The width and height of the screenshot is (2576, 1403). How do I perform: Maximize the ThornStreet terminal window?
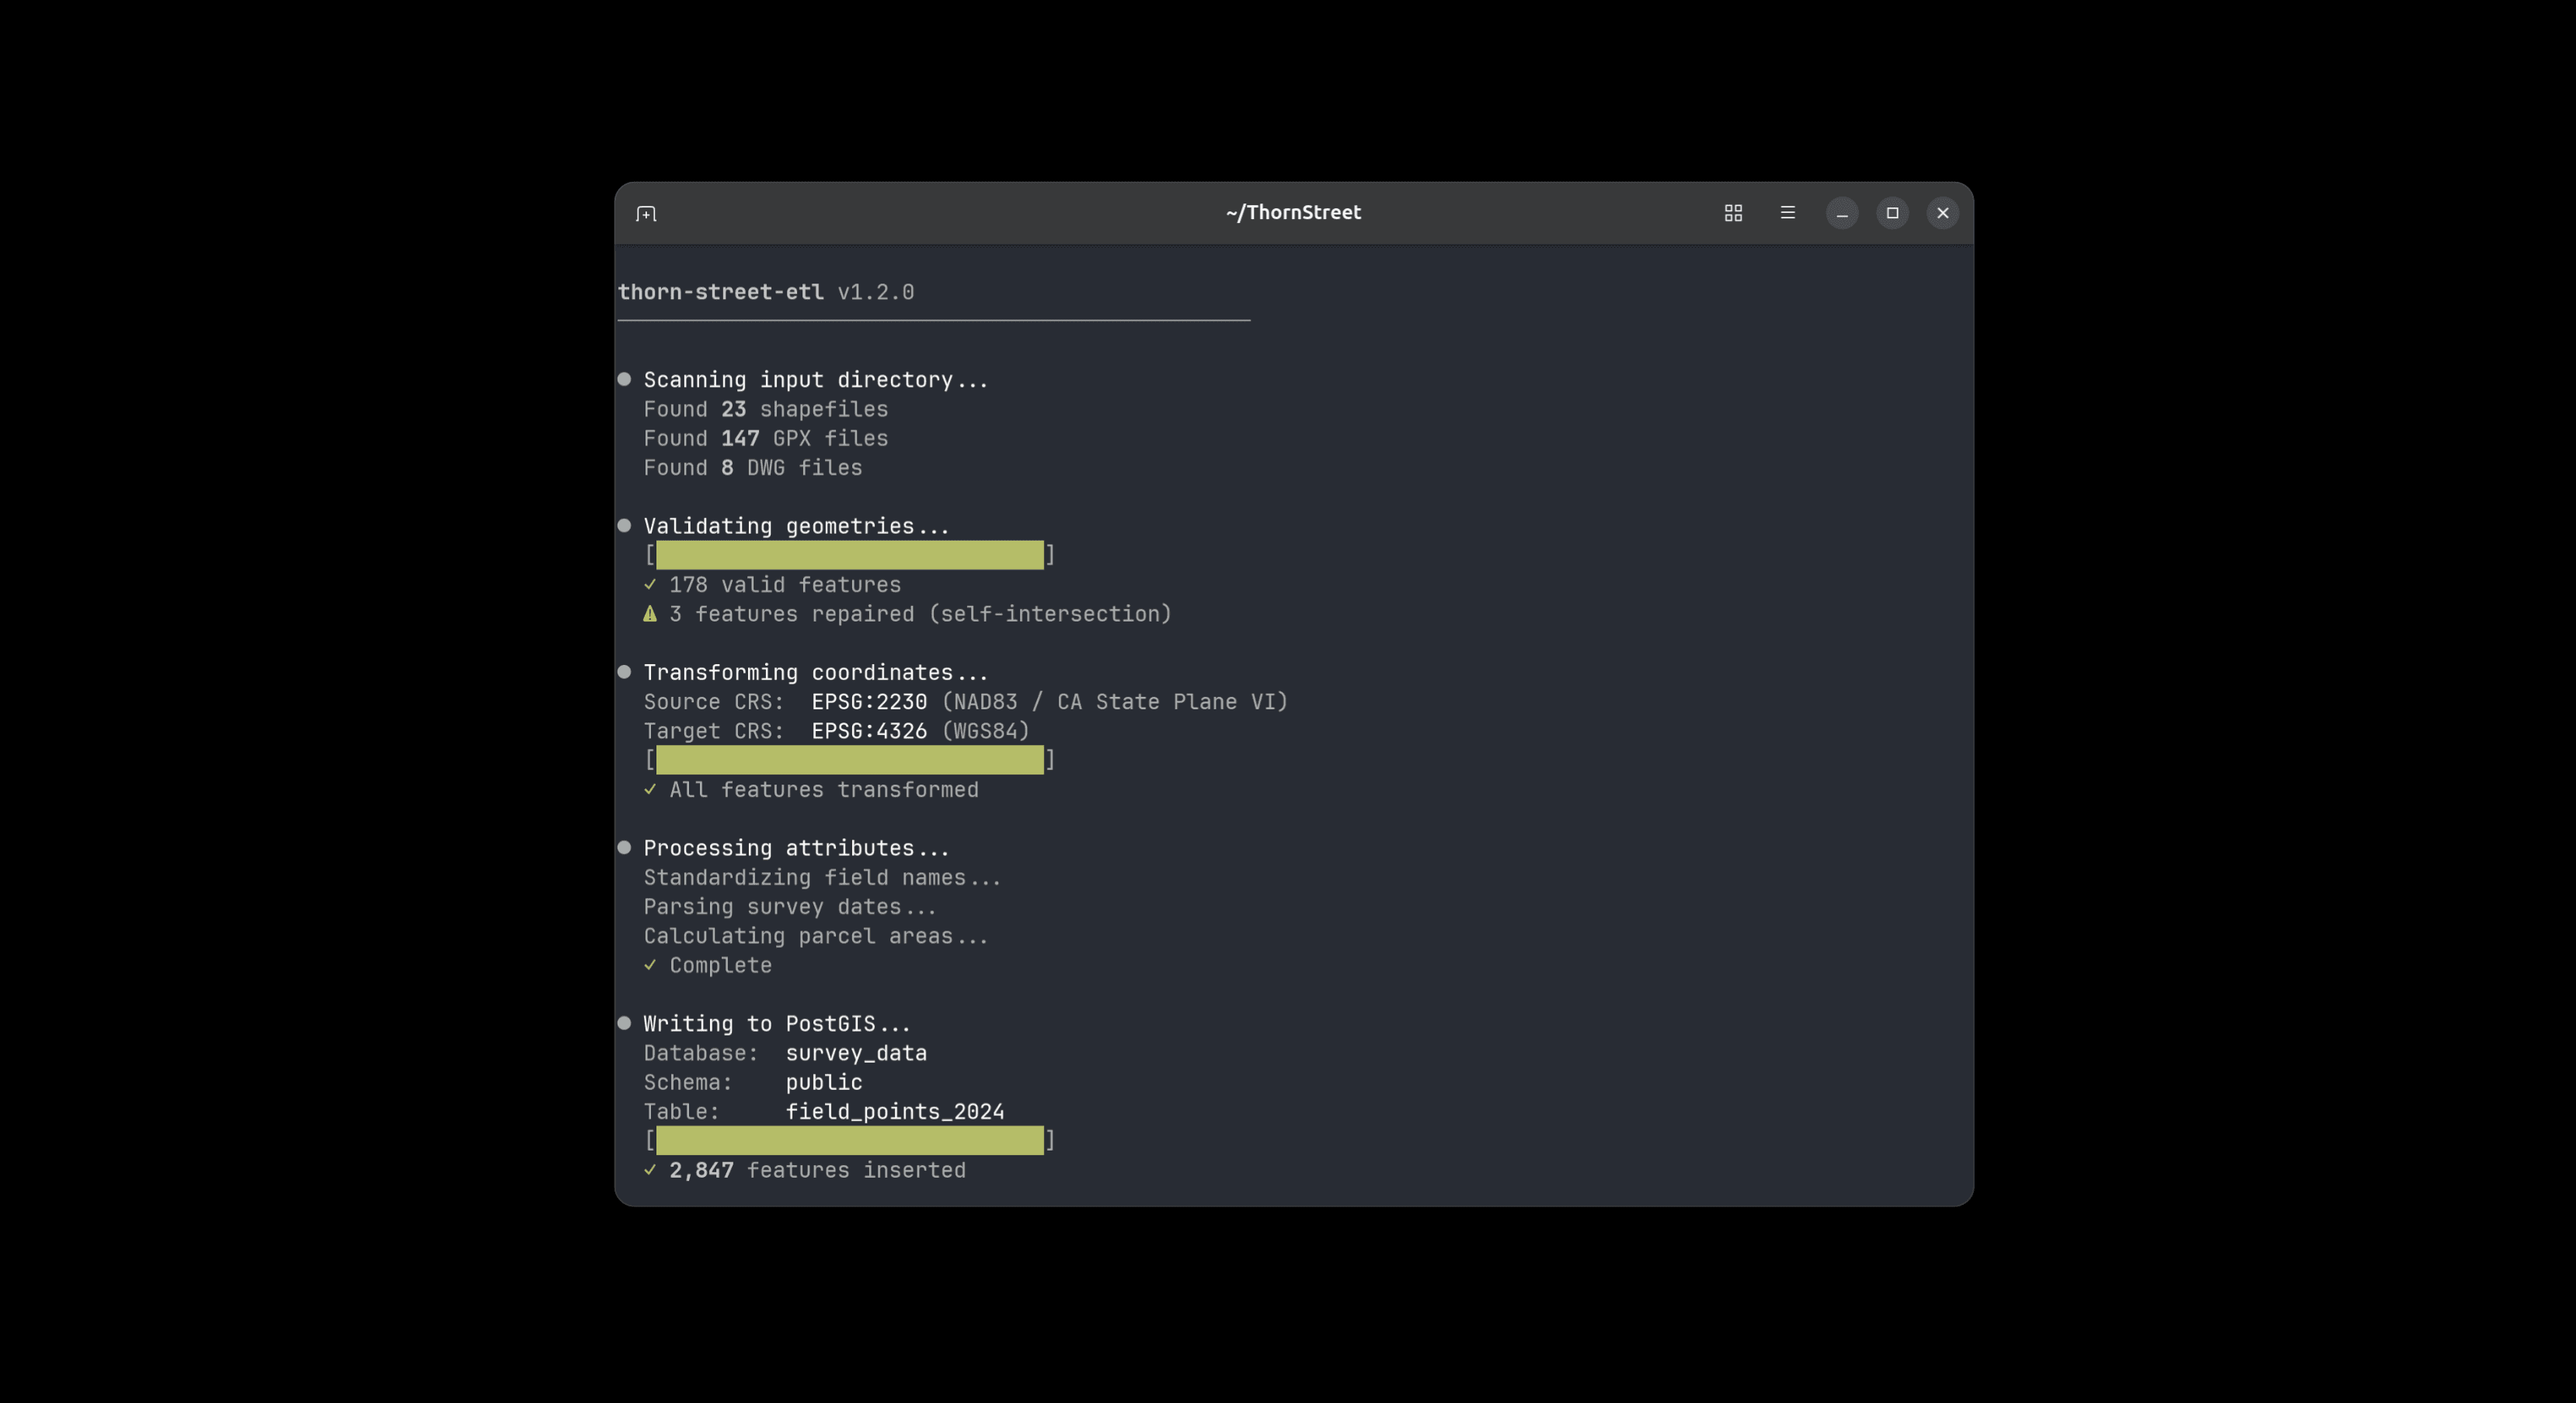point(1891,213)
